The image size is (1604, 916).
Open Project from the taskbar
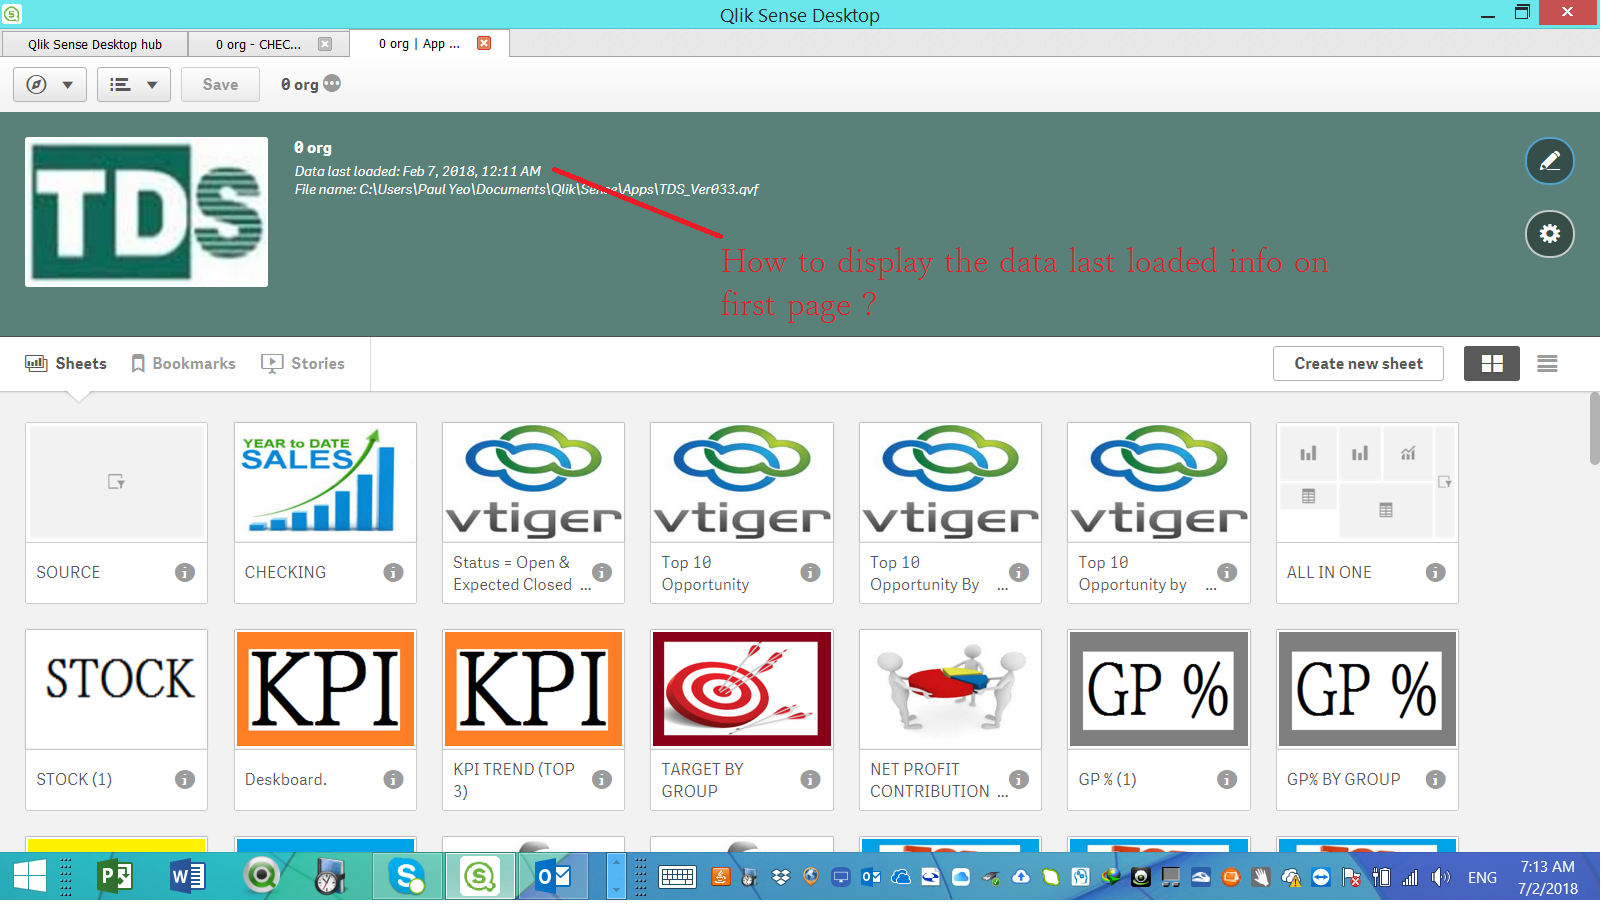[115, 877]
